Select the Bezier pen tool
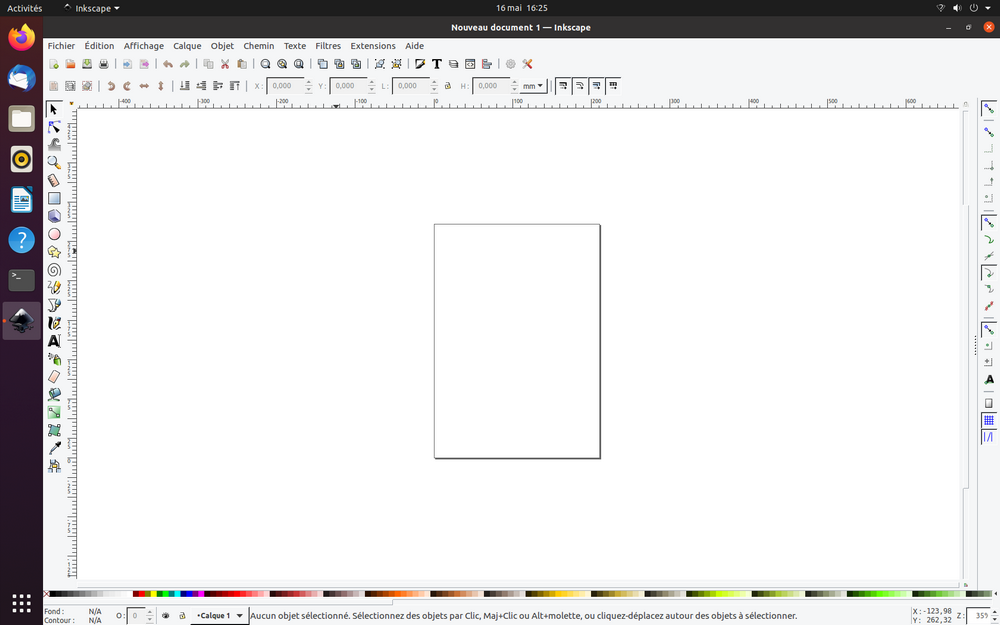The image size is (1000, 625). coord(54,305)
